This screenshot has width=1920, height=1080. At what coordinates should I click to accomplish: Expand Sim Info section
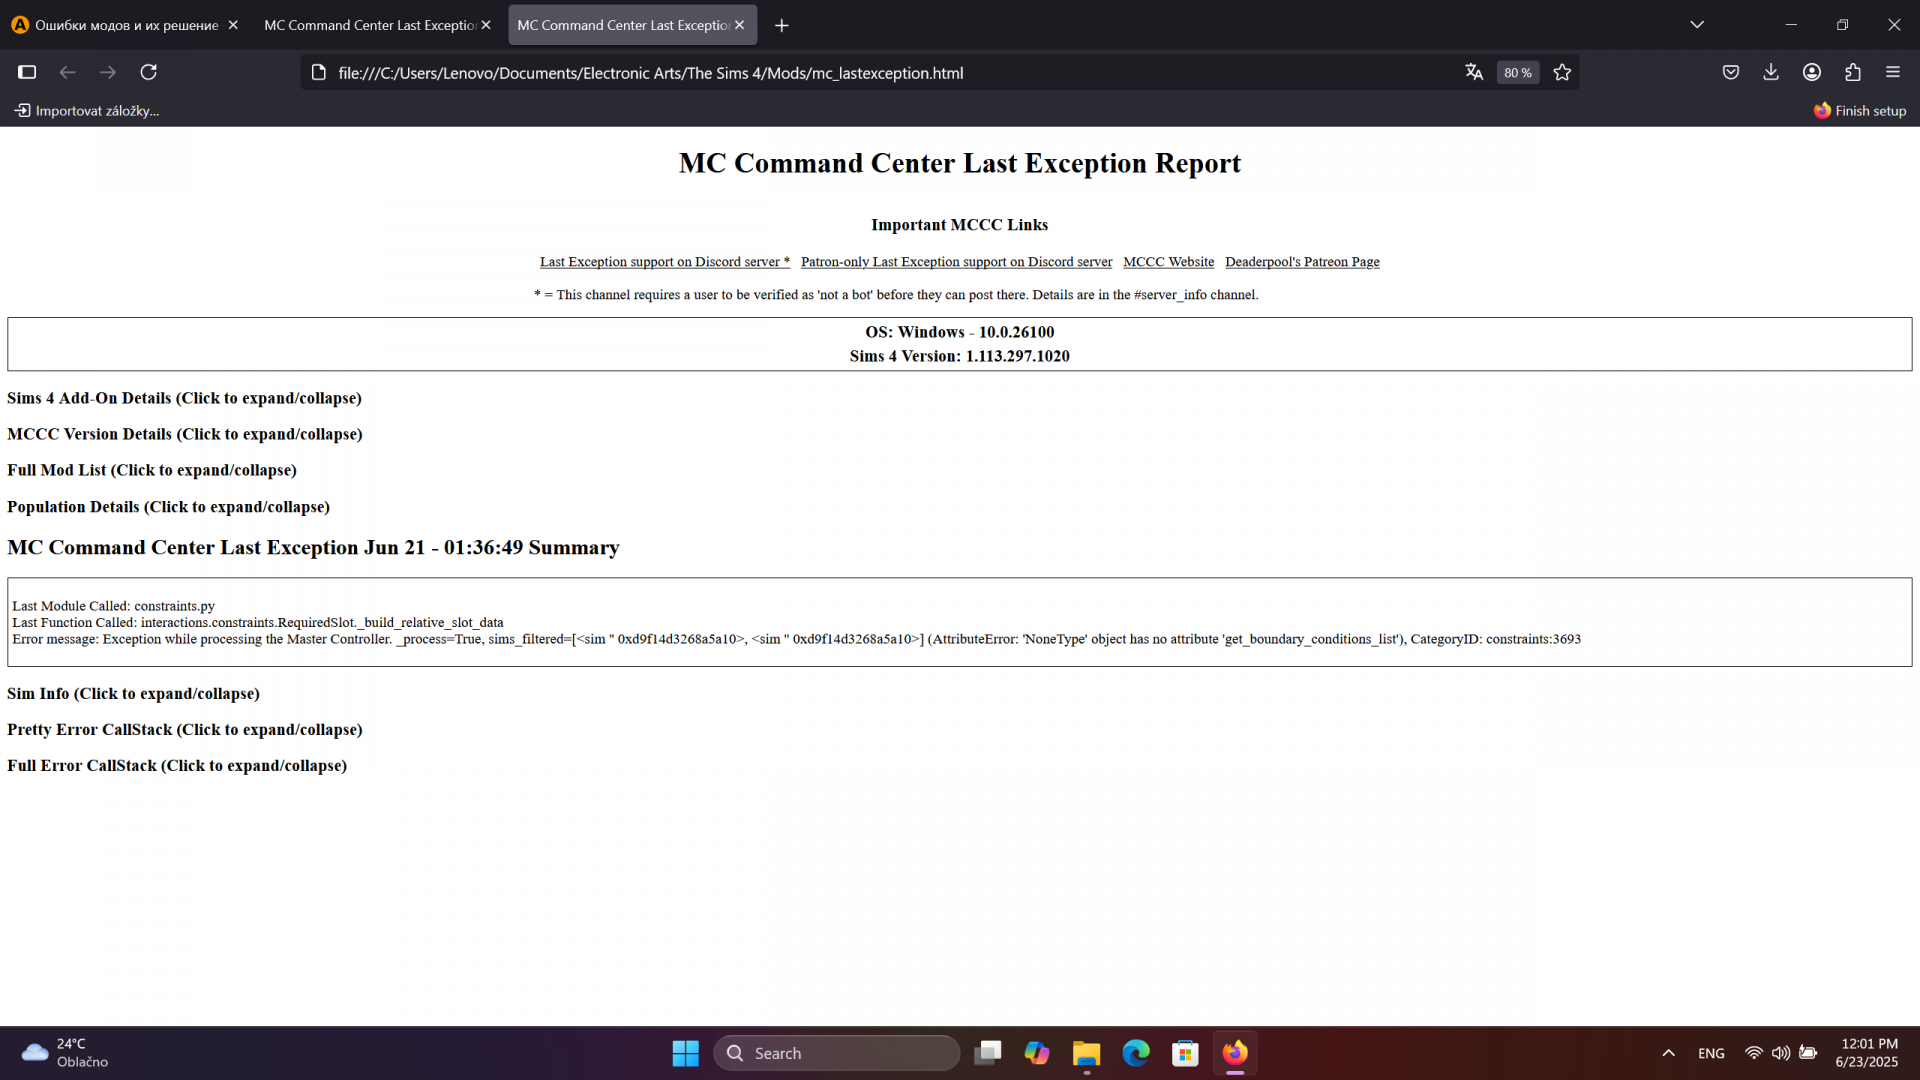[x=133, y=694]
